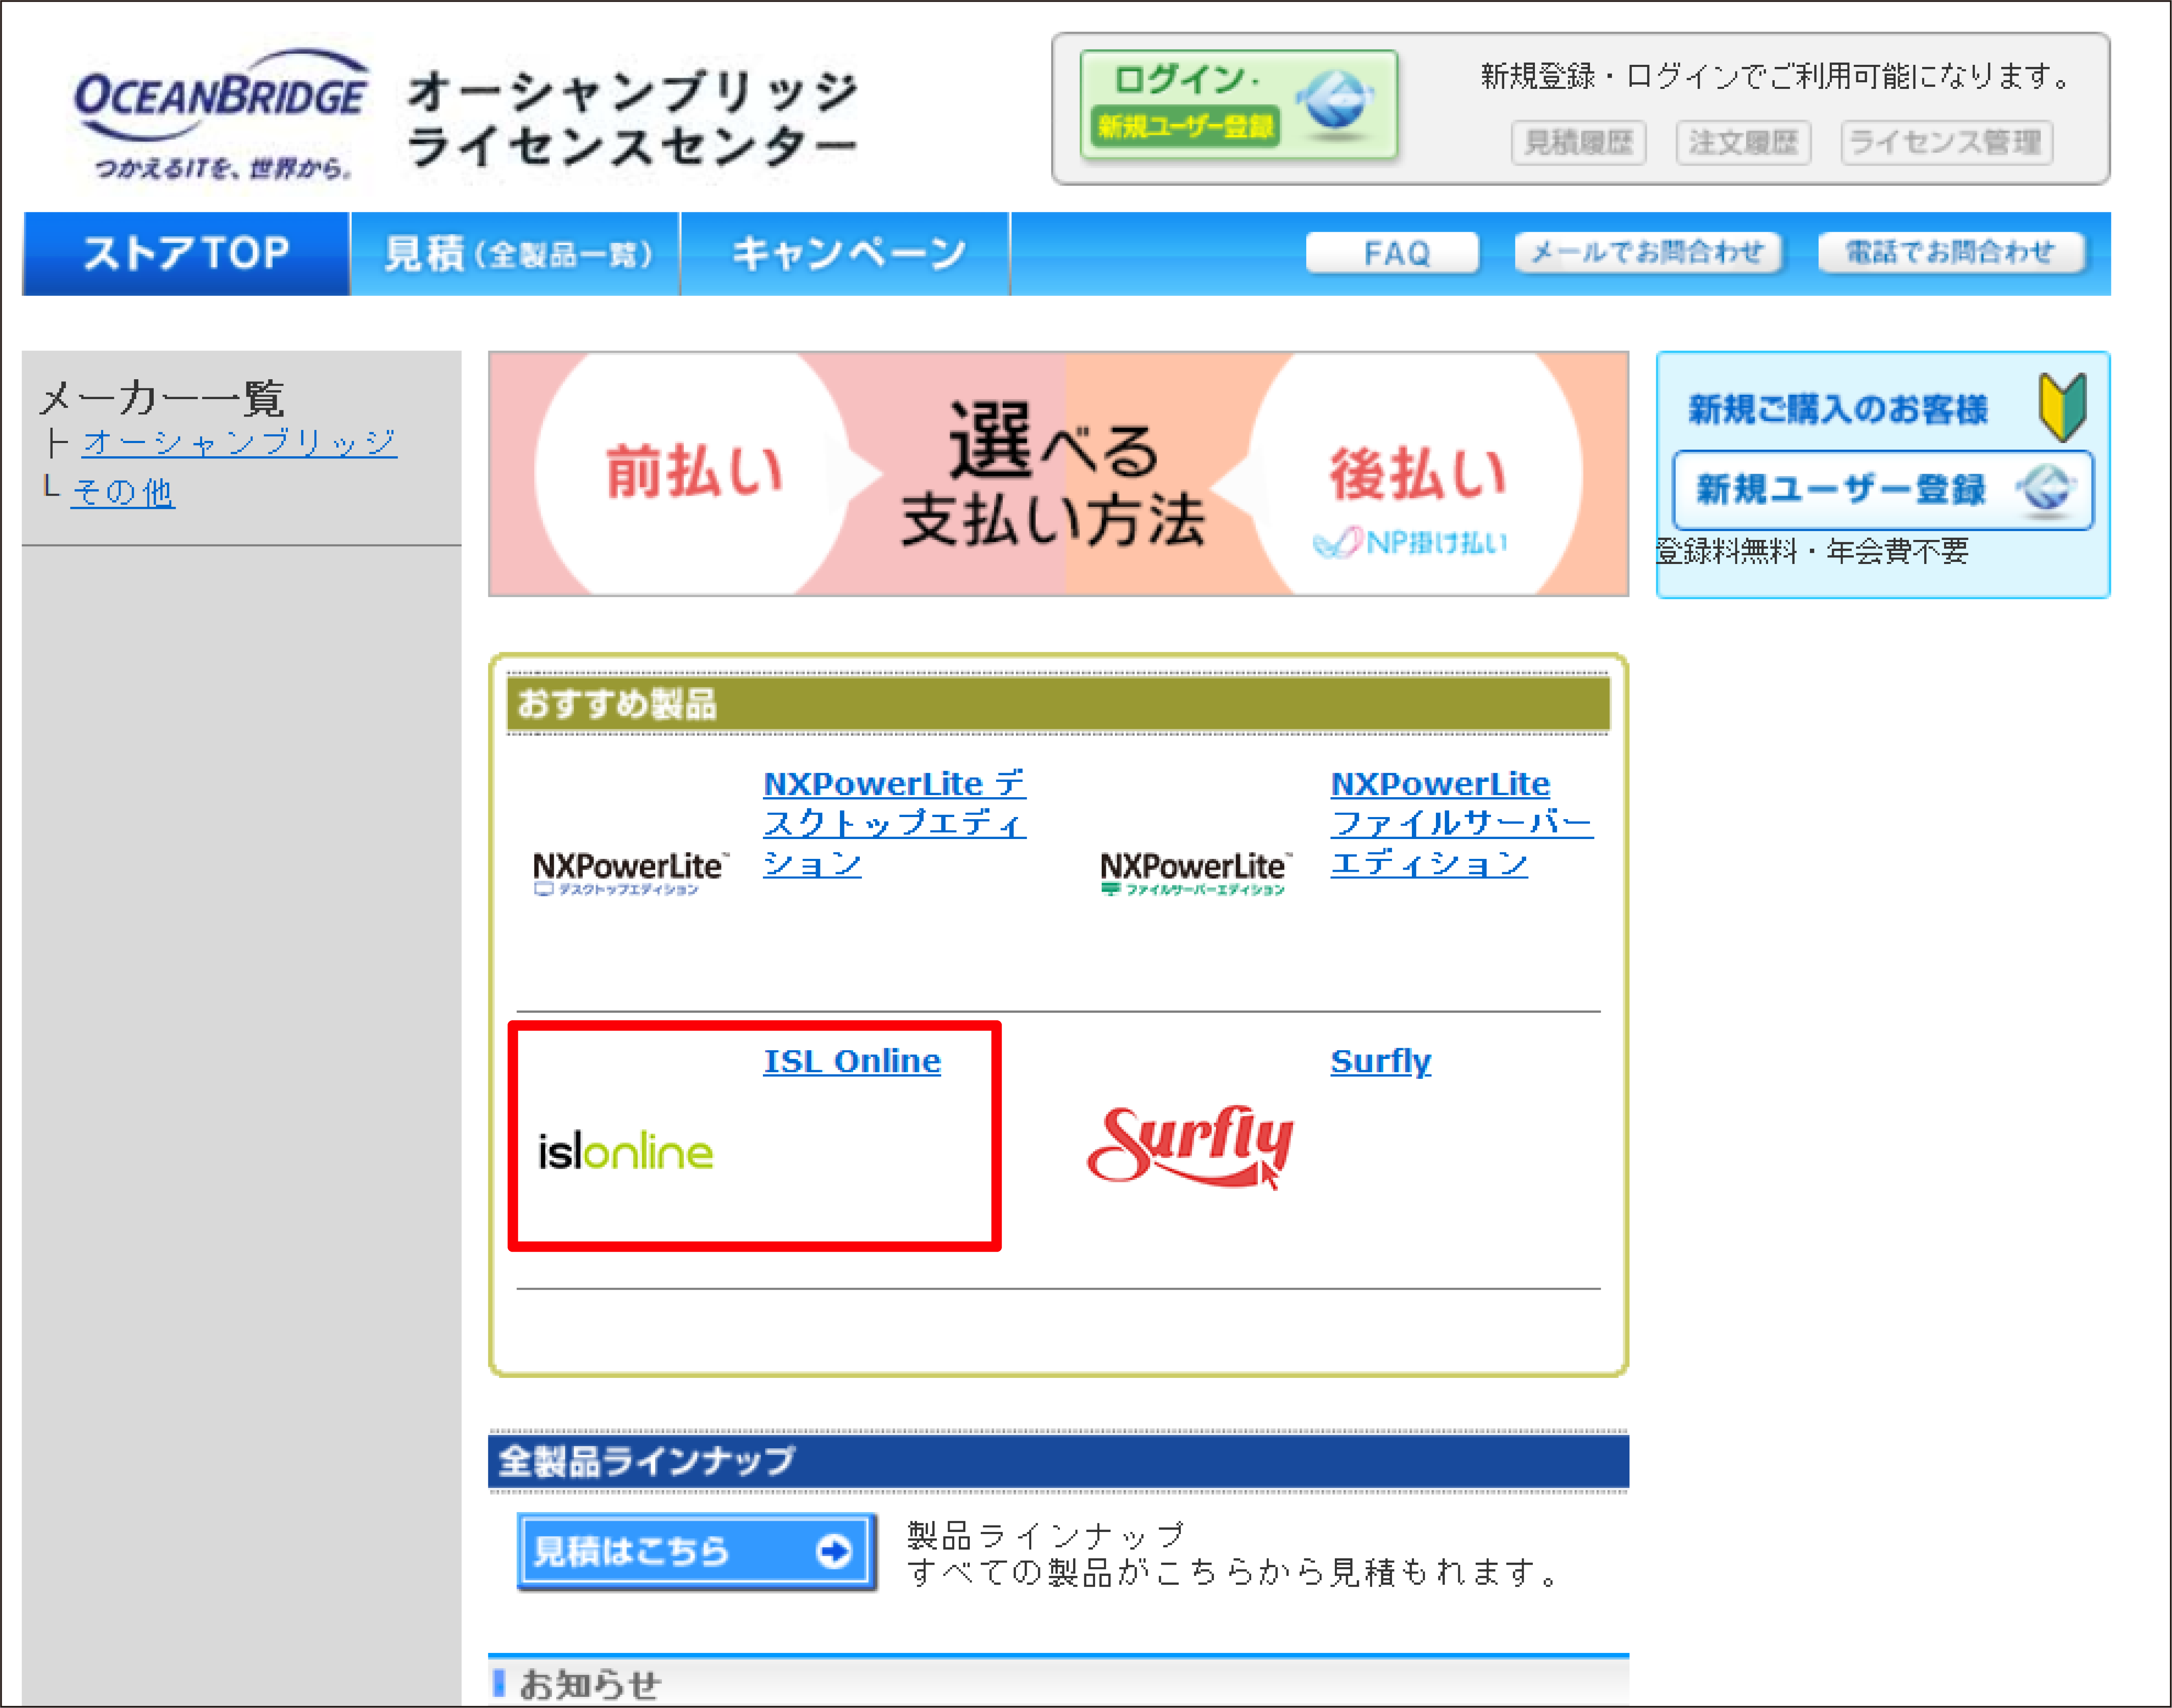This screenshot has height=1708, width=2172.
Task: Click the おすすめ製品 section heading
Action: (617, 704)
